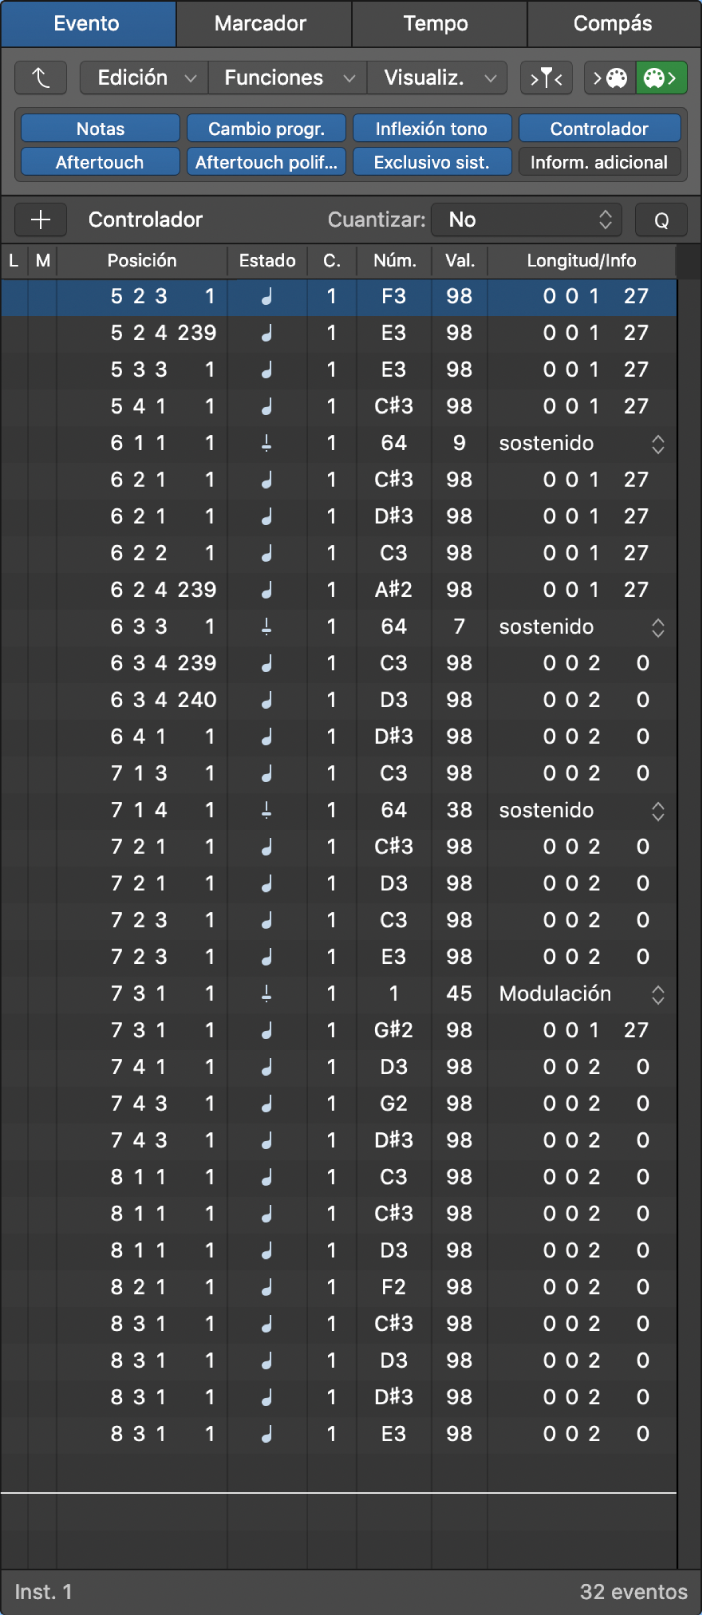Toggle the Notas event filter button
The height and width of the screenshot is (1617, 702).
coord(100,128)
